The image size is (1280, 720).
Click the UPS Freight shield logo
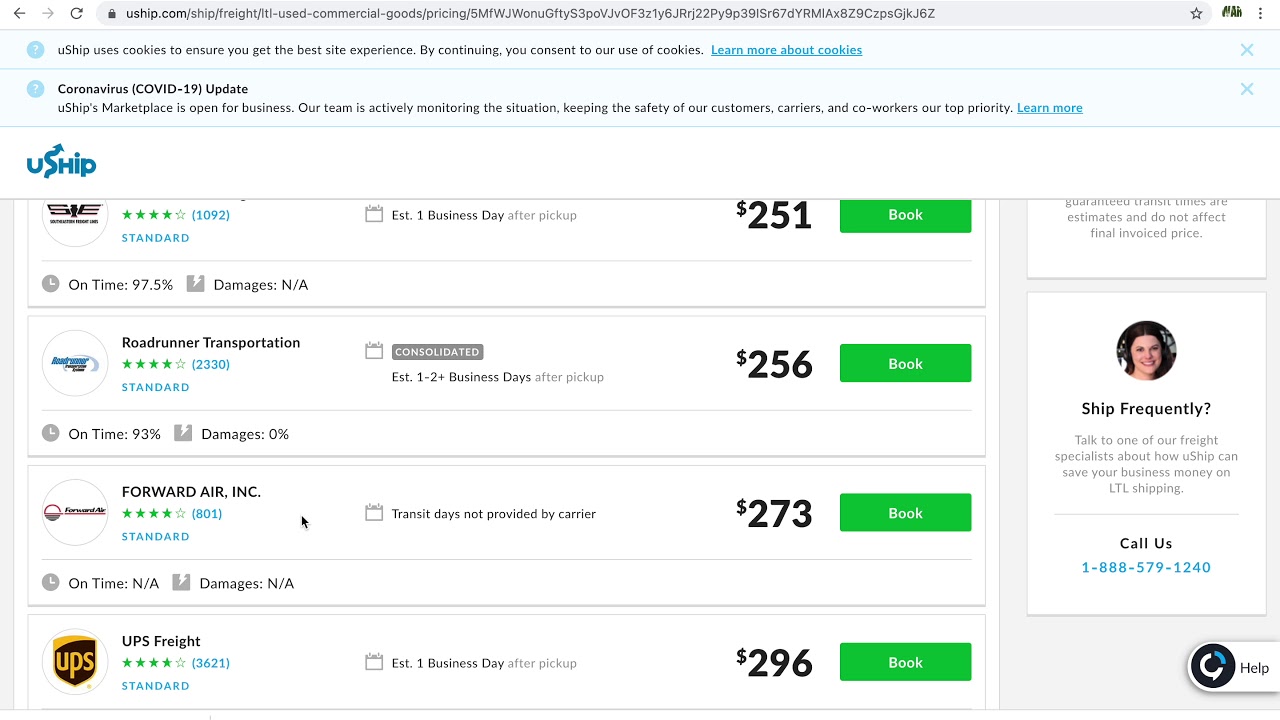click(x=75, y=662)
